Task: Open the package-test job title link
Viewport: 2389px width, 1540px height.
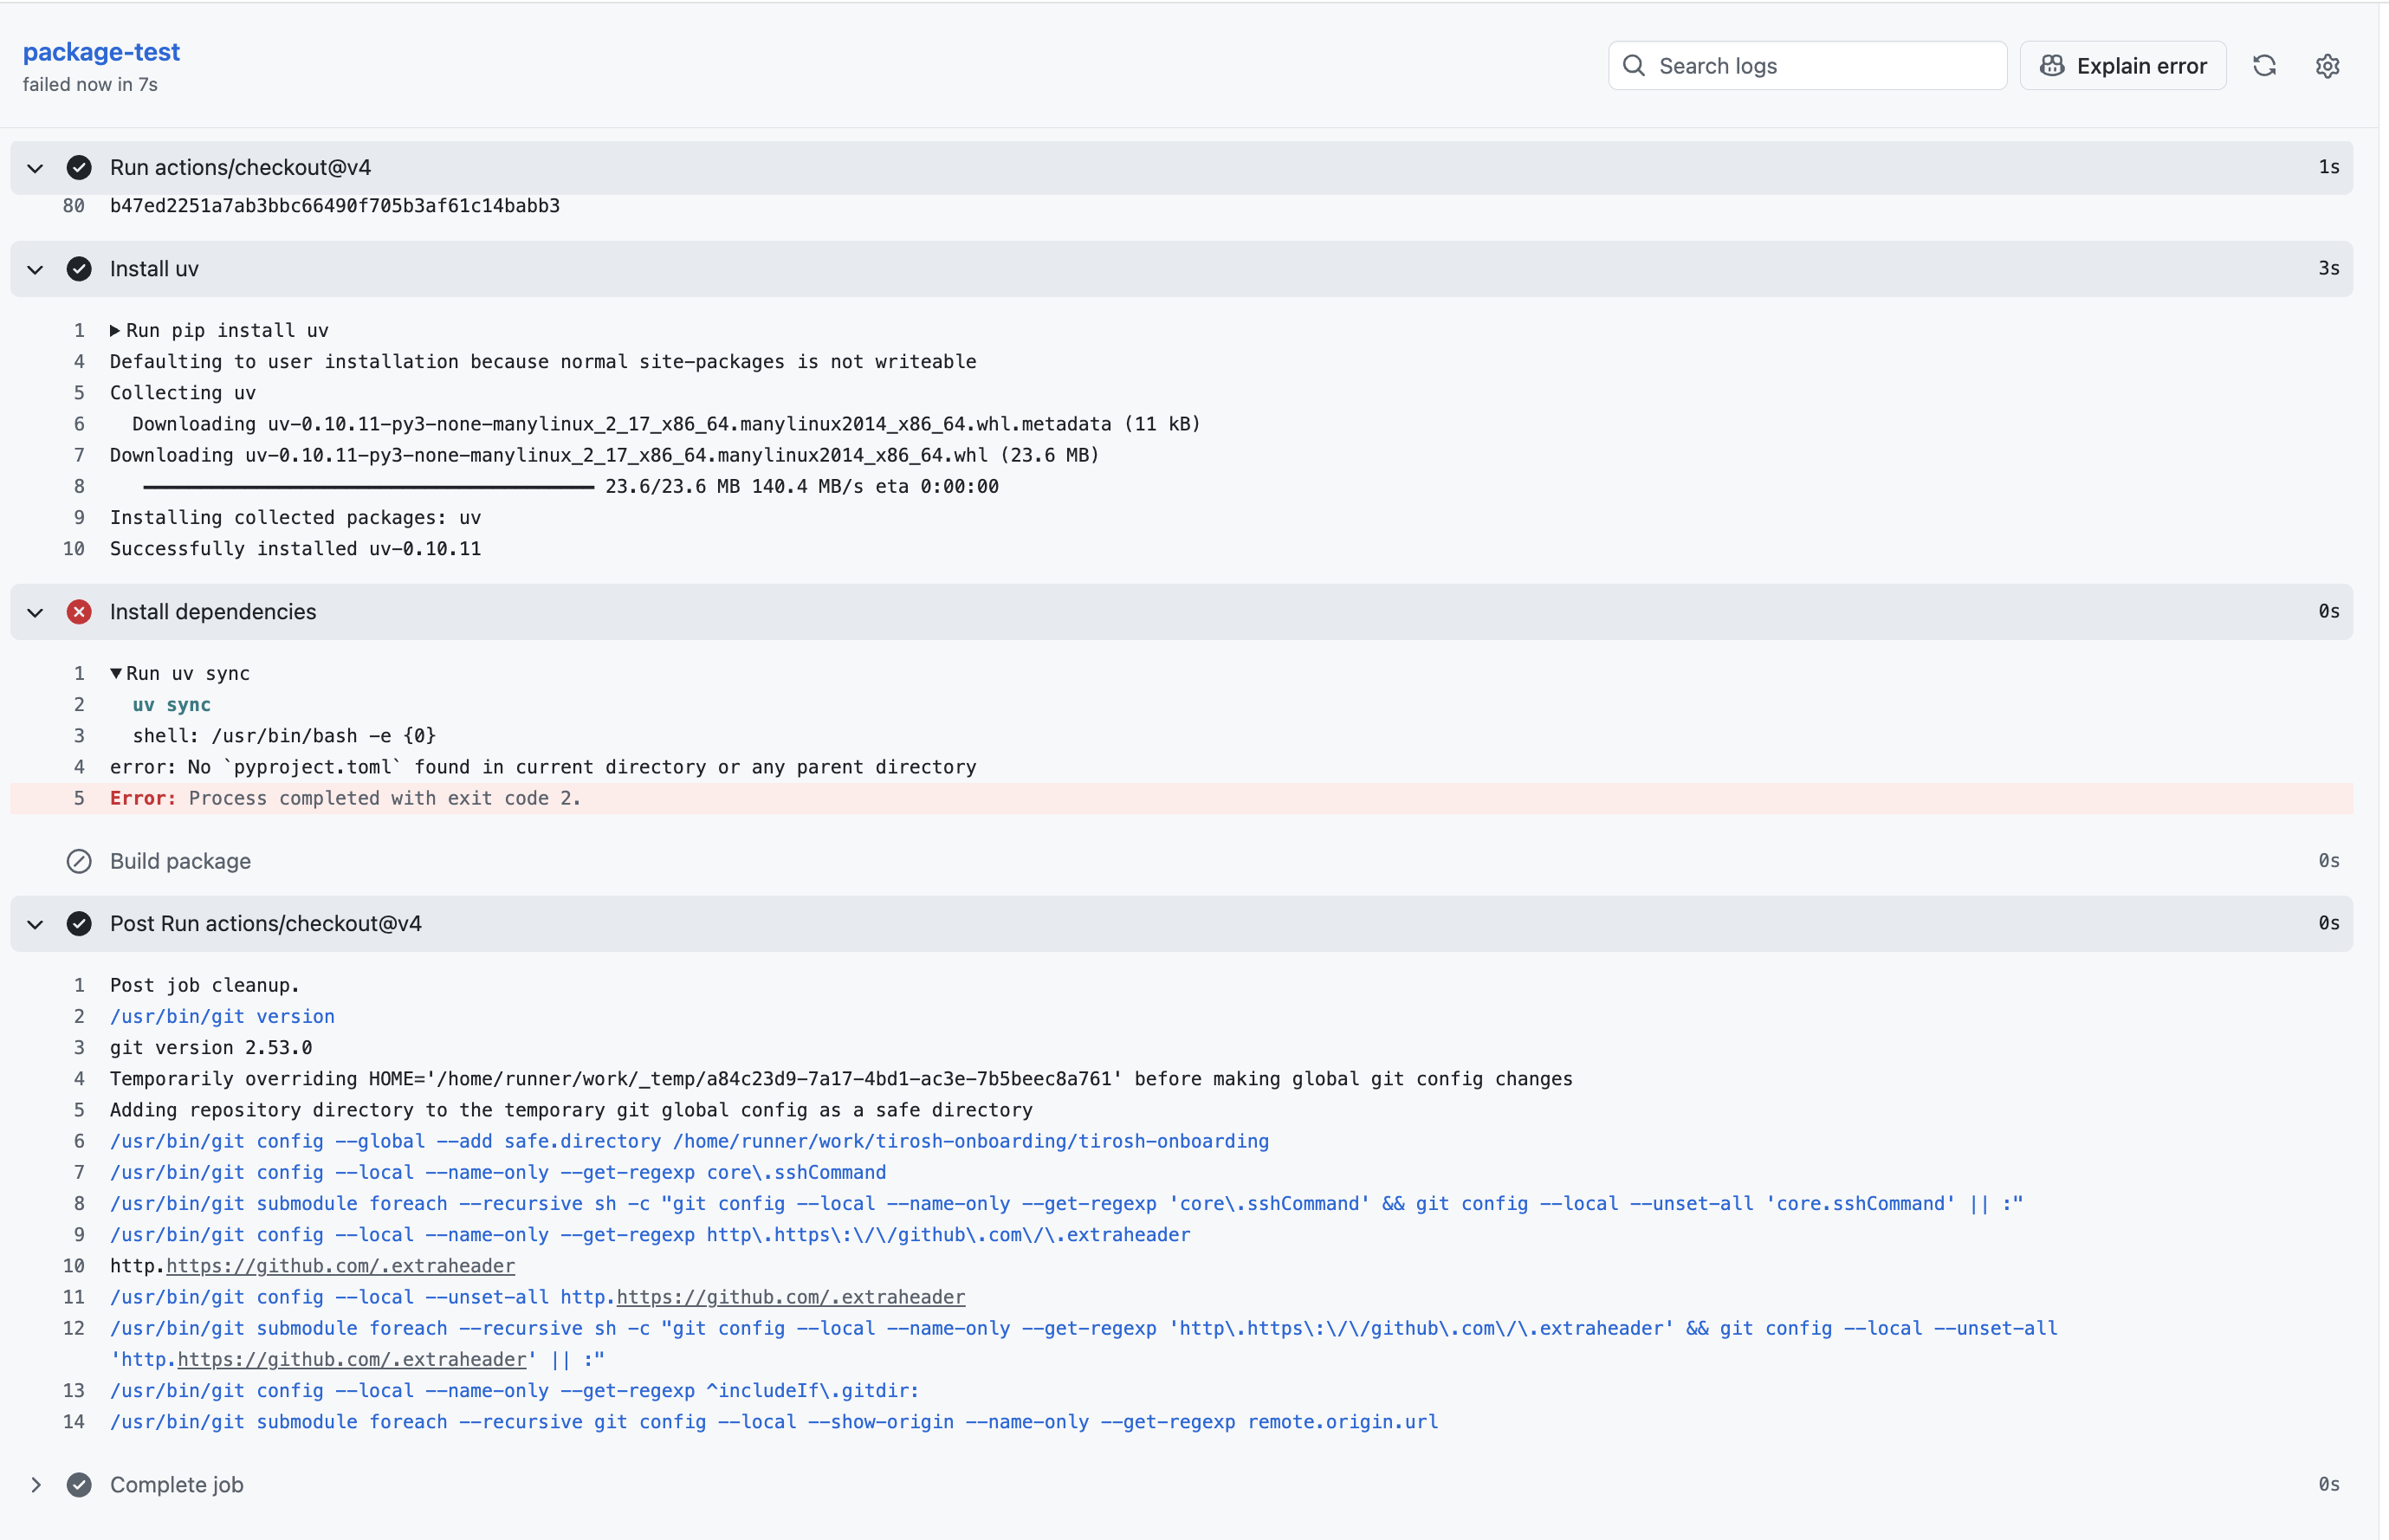Action: (x=101, y=52)
